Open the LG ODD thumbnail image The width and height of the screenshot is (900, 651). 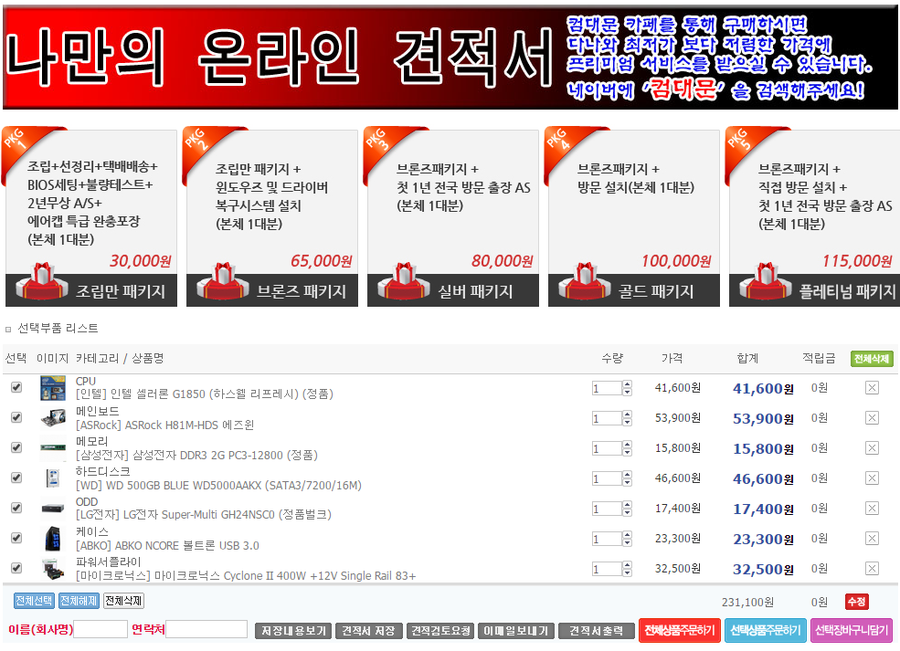tap(53, 509)
